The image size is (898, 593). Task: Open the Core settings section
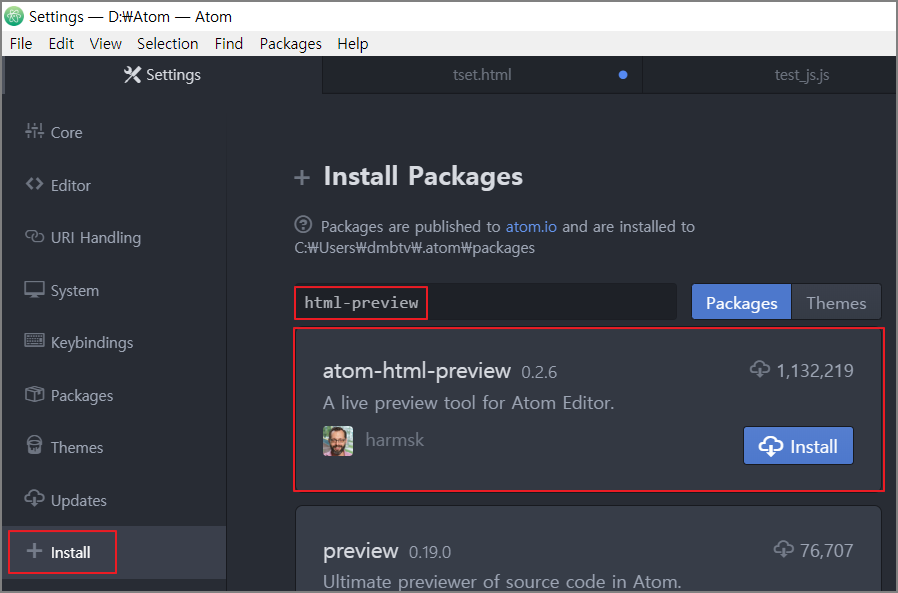click(x=114, y=132)
